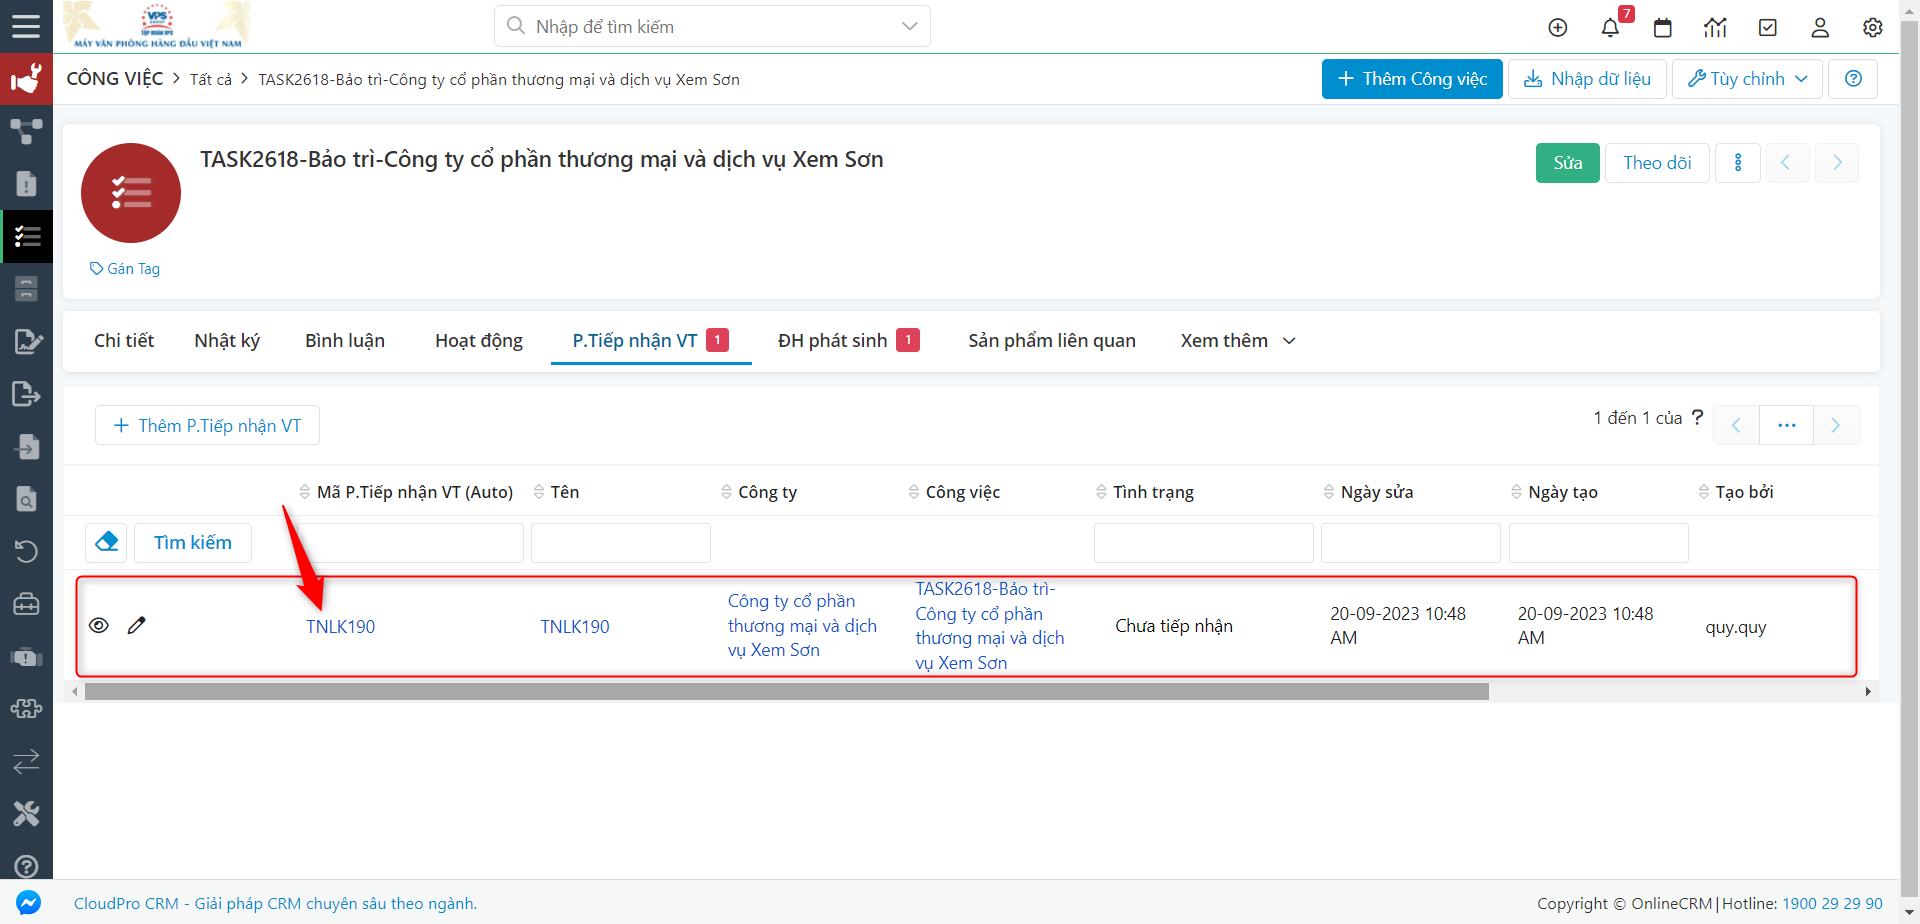1920x924 pixels.
Task: Expand the Xem thêm tab menu
Action: (x=1238, y=341)
